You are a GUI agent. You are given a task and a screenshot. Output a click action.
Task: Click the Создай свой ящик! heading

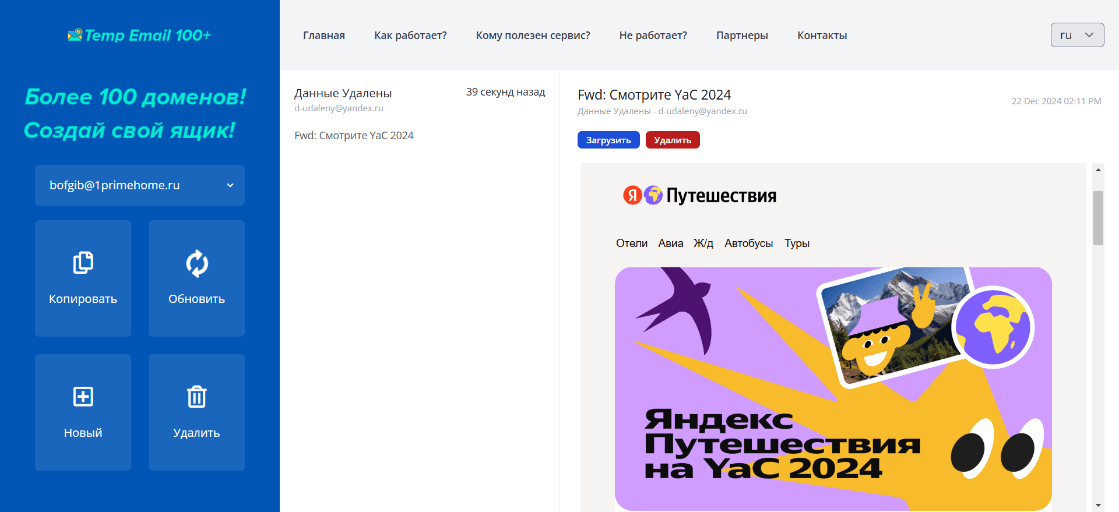click(x=129, y=131)
